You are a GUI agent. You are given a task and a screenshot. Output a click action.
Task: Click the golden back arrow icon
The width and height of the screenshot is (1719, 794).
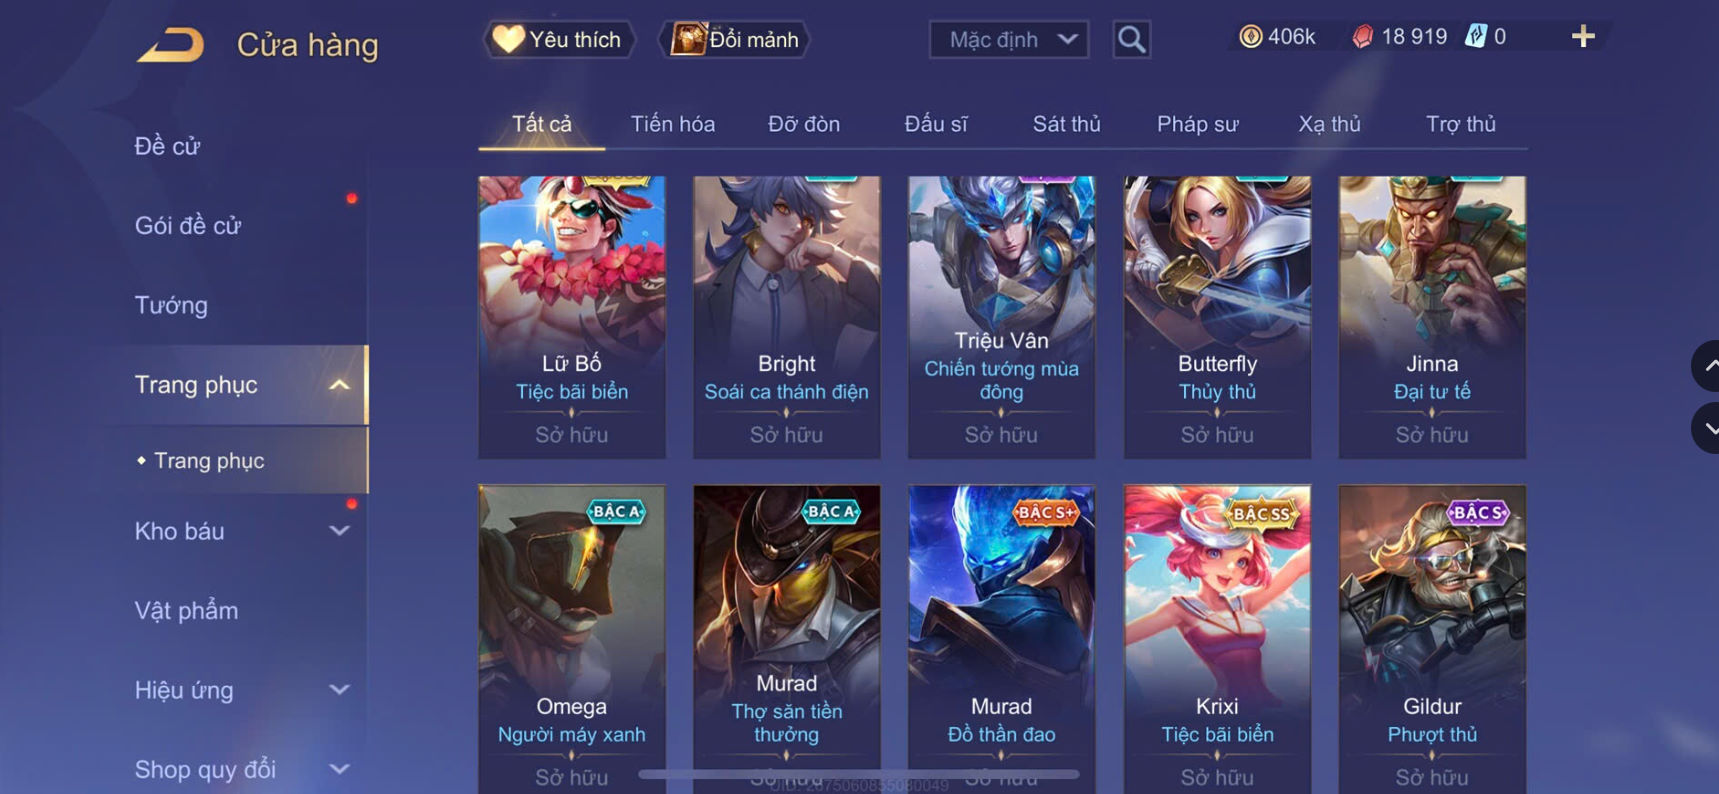pos(171,44)
